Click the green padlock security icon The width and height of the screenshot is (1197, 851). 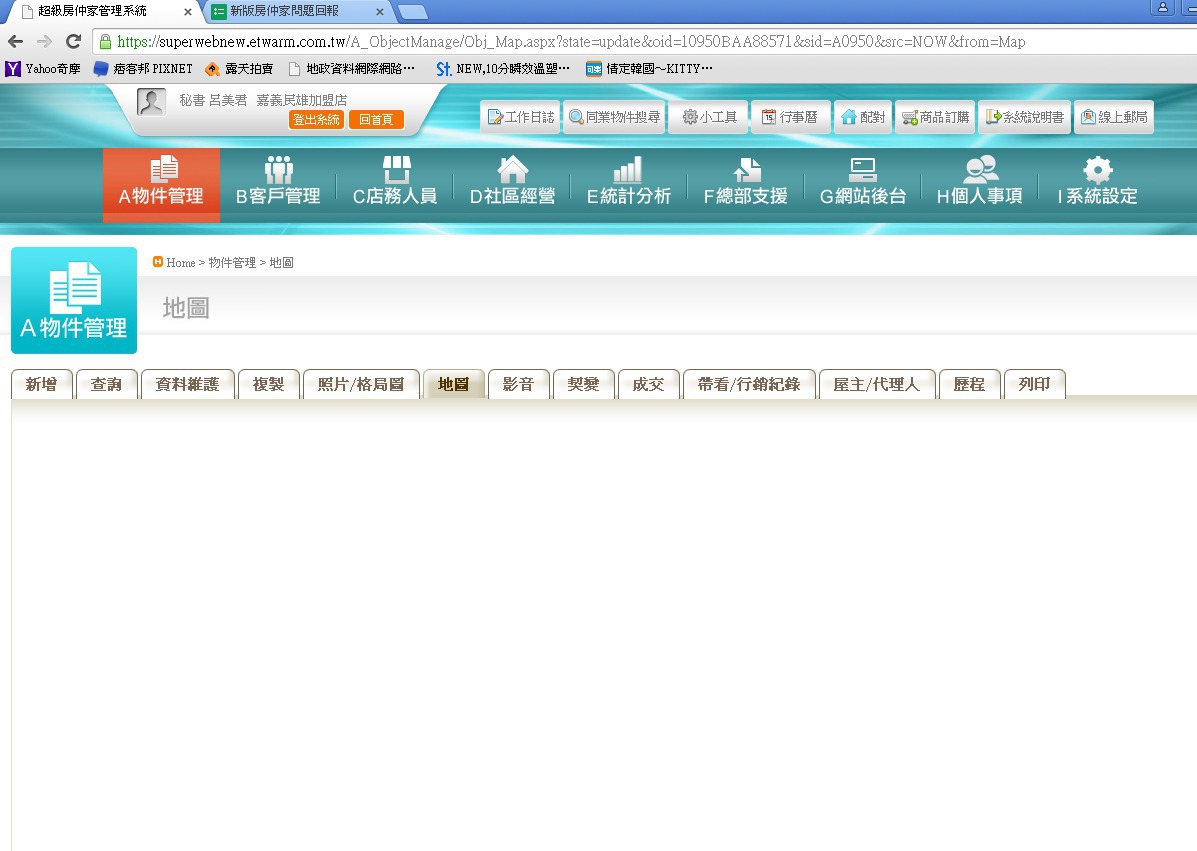pyautogui.click(x=105, y=42)
